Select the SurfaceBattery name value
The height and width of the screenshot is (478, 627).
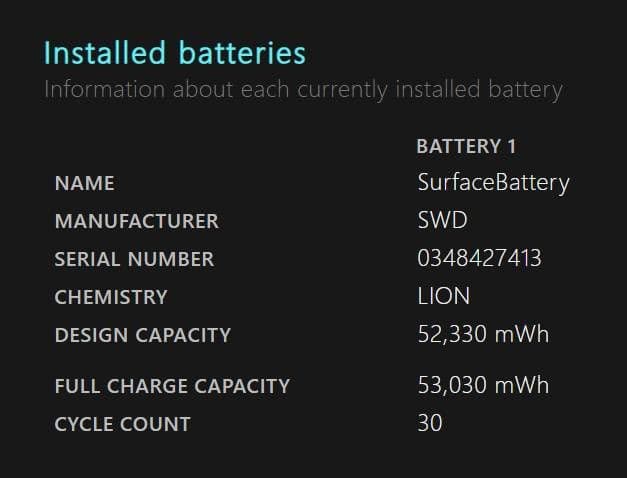click(493, 182)
